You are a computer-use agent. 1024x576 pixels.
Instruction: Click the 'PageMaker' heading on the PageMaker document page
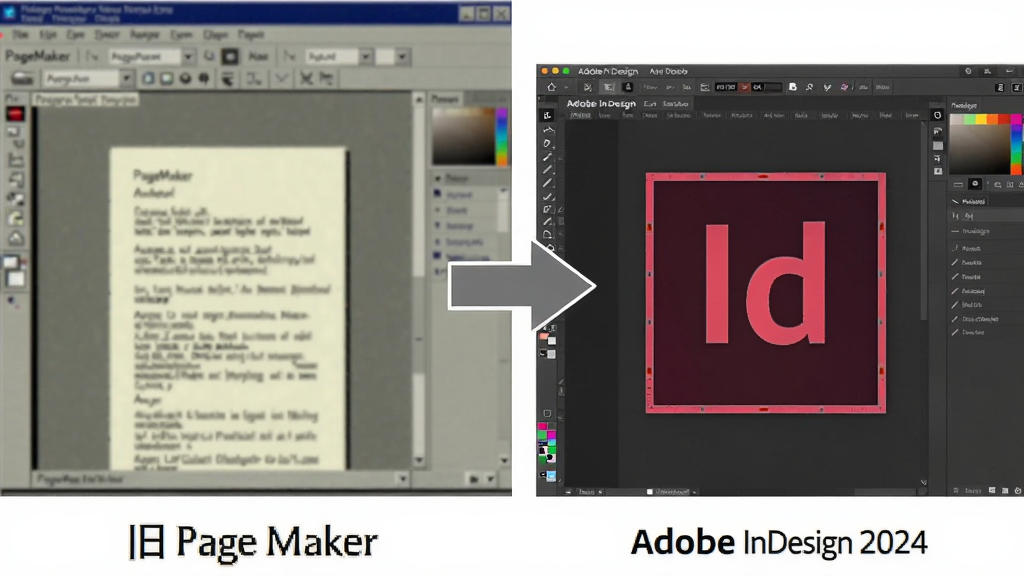163,175
